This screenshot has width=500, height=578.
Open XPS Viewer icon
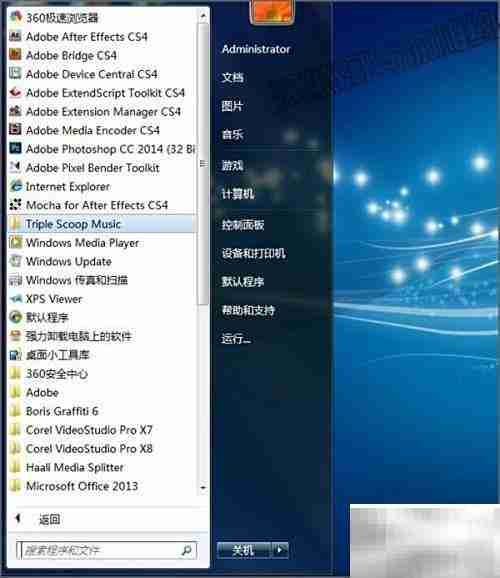[15, 299]
